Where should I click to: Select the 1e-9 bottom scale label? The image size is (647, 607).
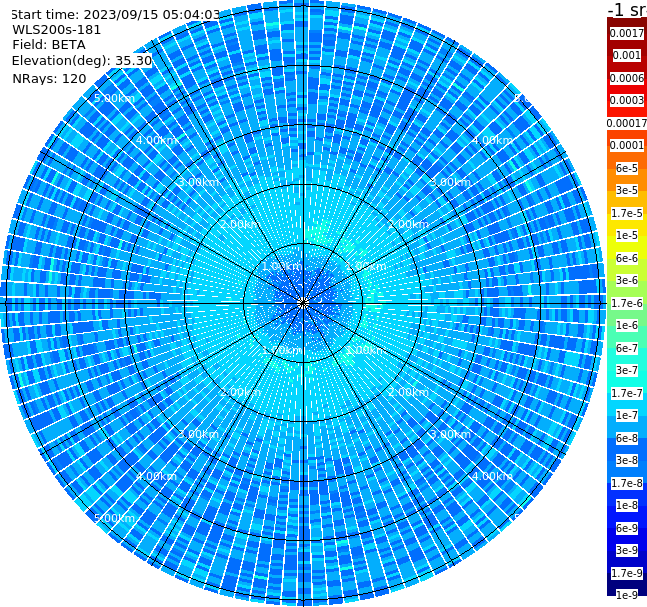pos(627,595)
